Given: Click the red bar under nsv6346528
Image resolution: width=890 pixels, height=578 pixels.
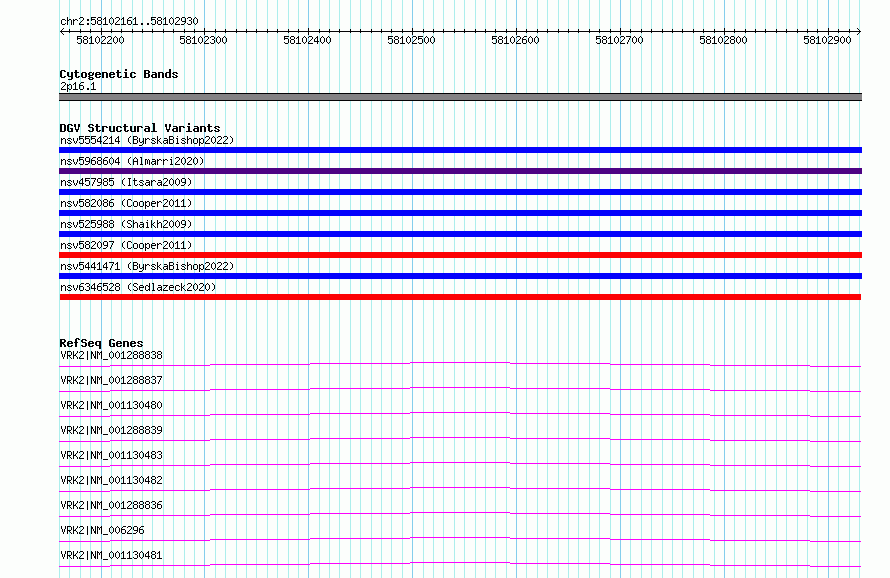Looking at the screenshot, I should pos(460,297).
